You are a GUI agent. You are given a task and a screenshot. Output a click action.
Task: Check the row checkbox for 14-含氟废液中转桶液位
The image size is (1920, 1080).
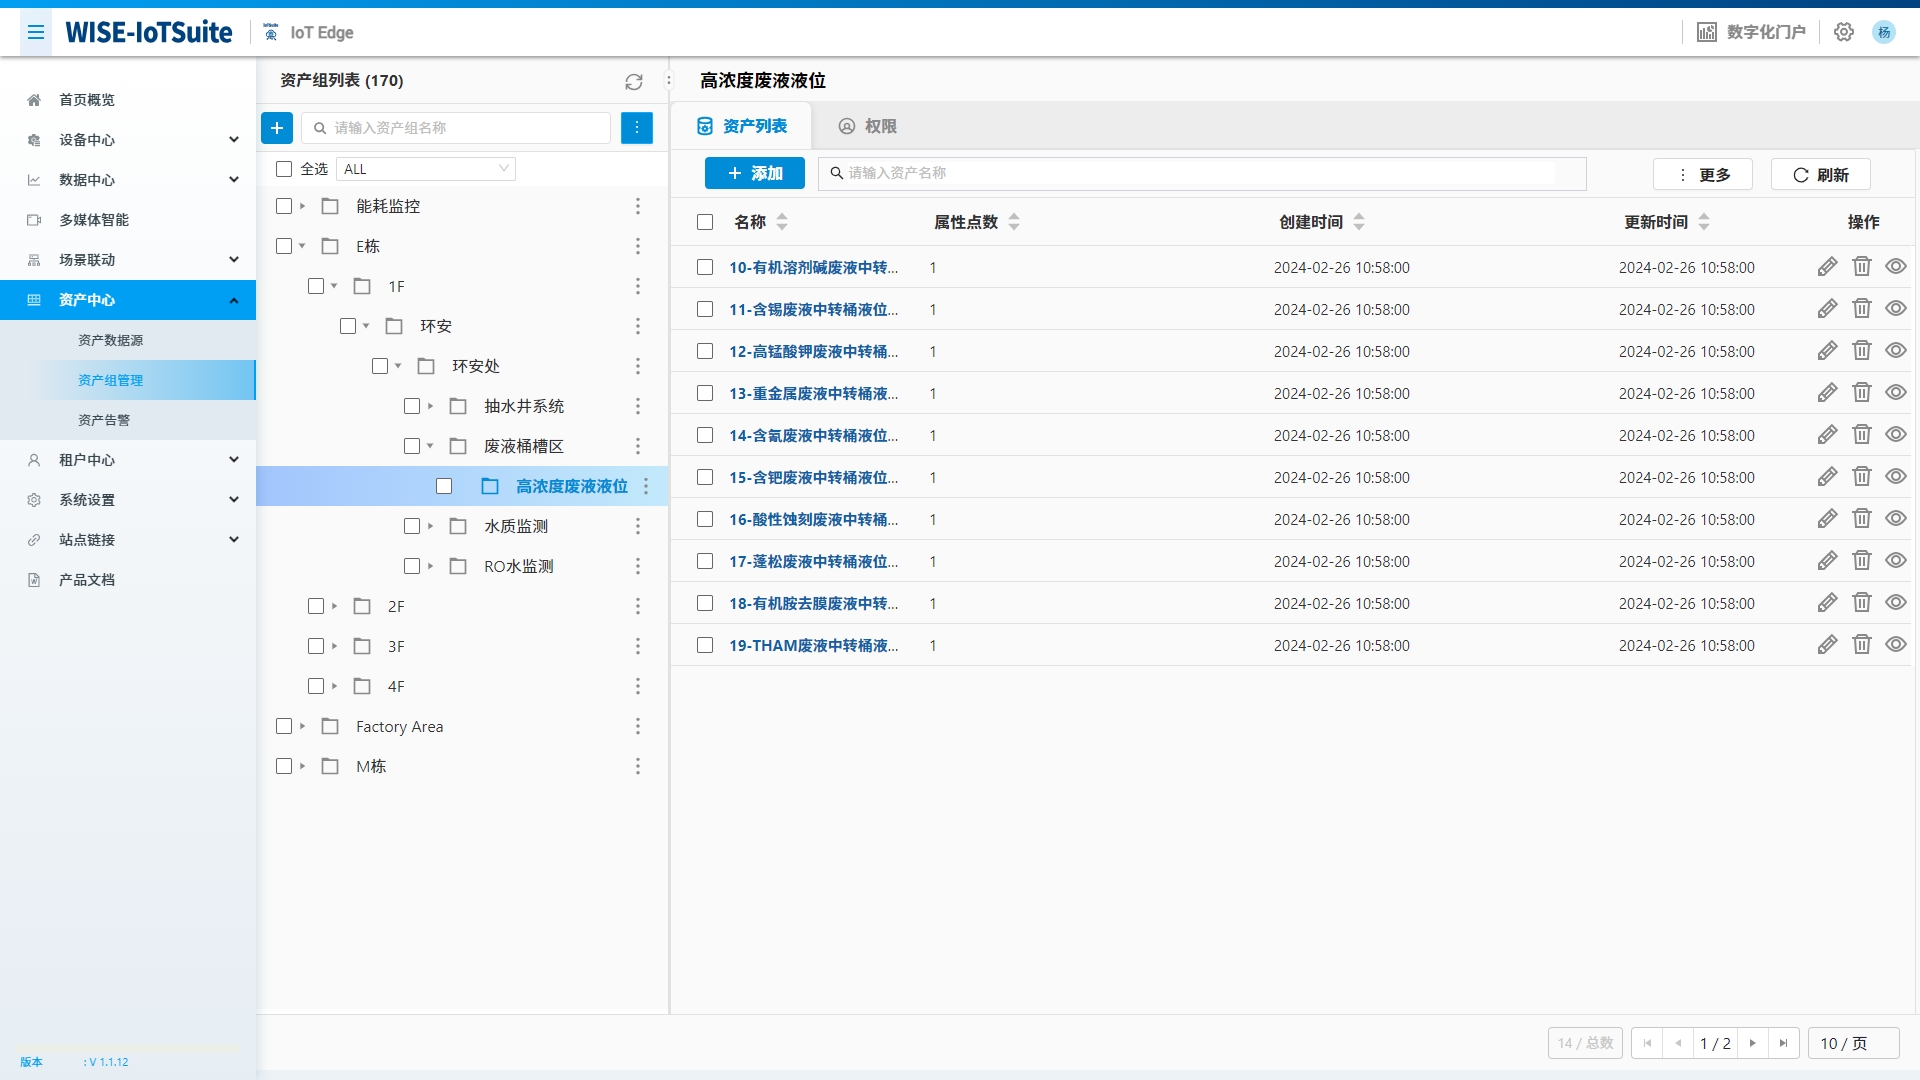pos(706,435)
